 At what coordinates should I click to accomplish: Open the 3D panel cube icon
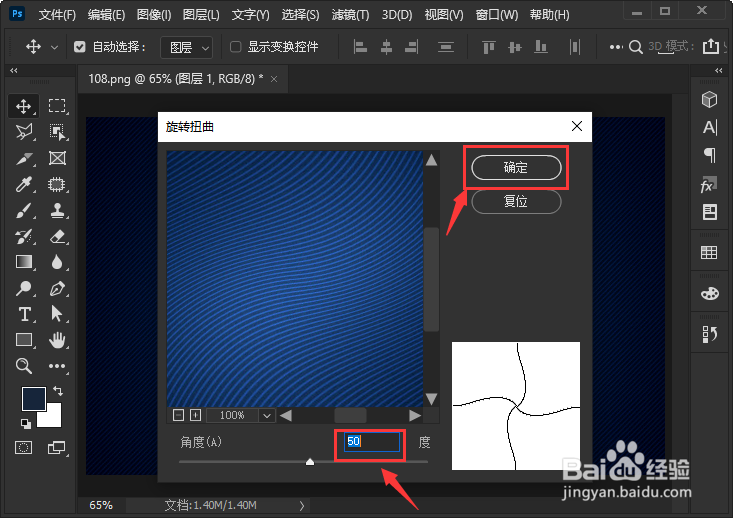pos(709,99)
